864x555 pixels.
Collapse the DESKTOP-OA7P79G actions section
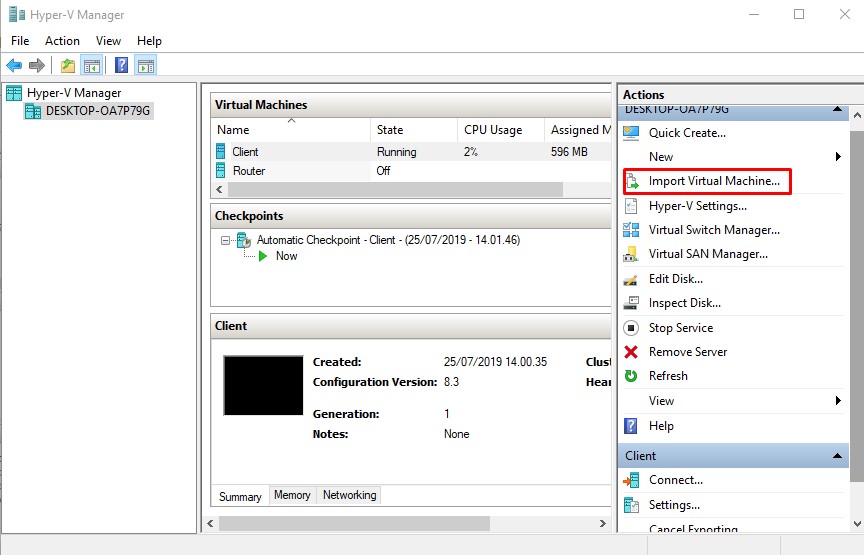coord(837,109)
